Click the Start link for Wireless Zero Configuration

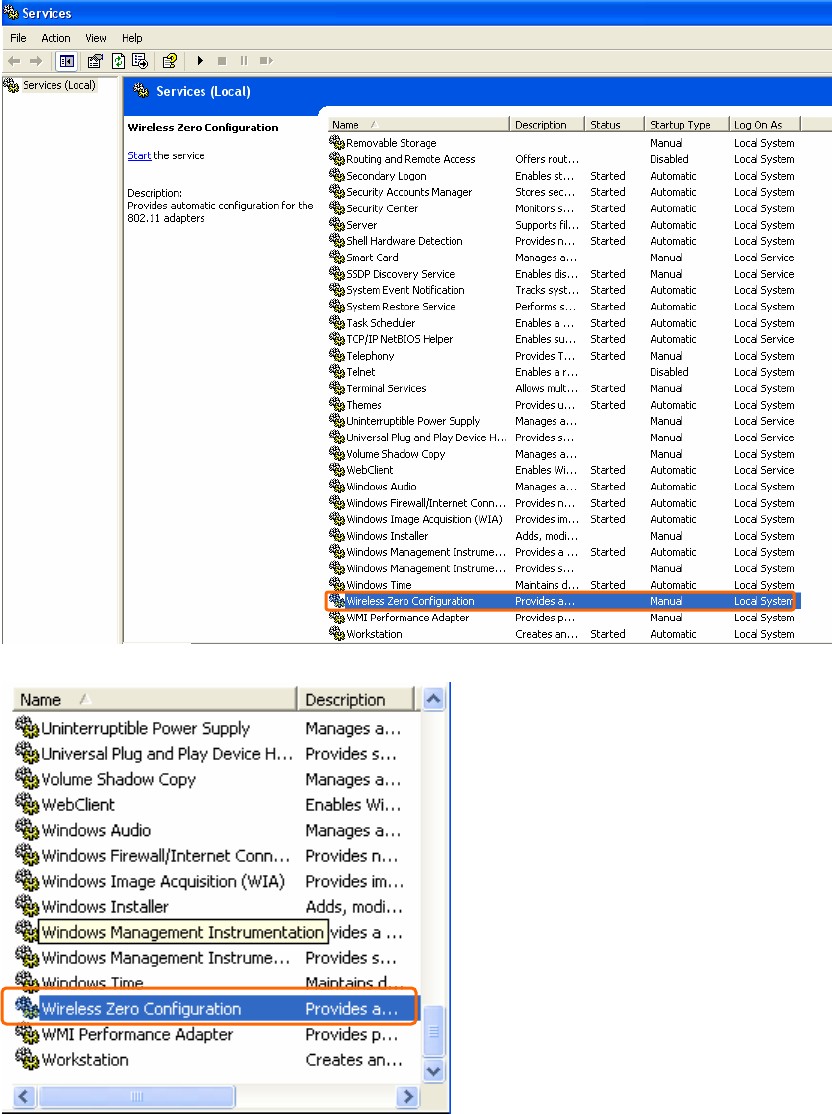point(139,156)
